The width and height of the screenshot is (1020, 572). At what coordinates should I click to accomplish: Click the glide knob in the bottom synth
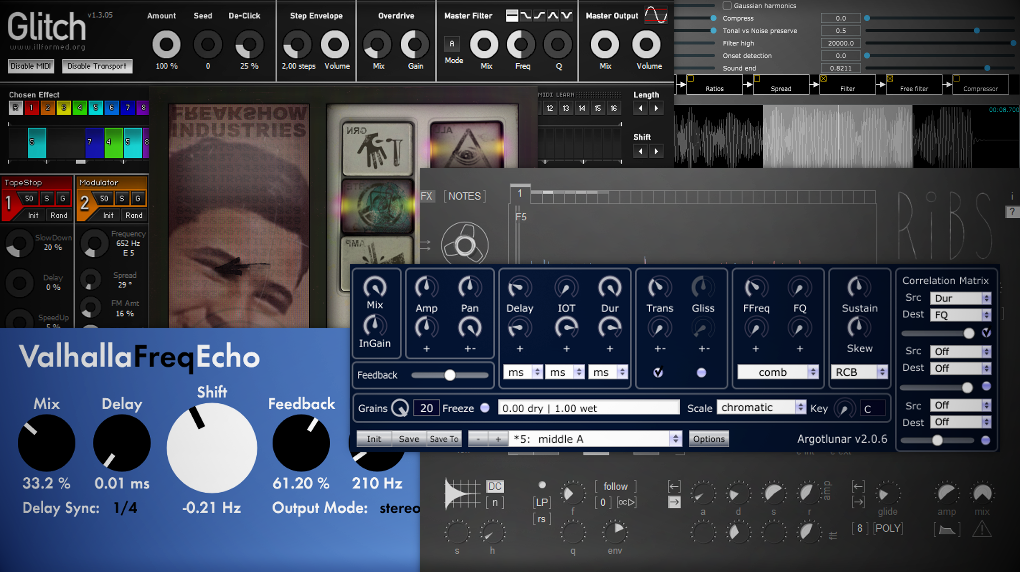click(x=887, y=493)
